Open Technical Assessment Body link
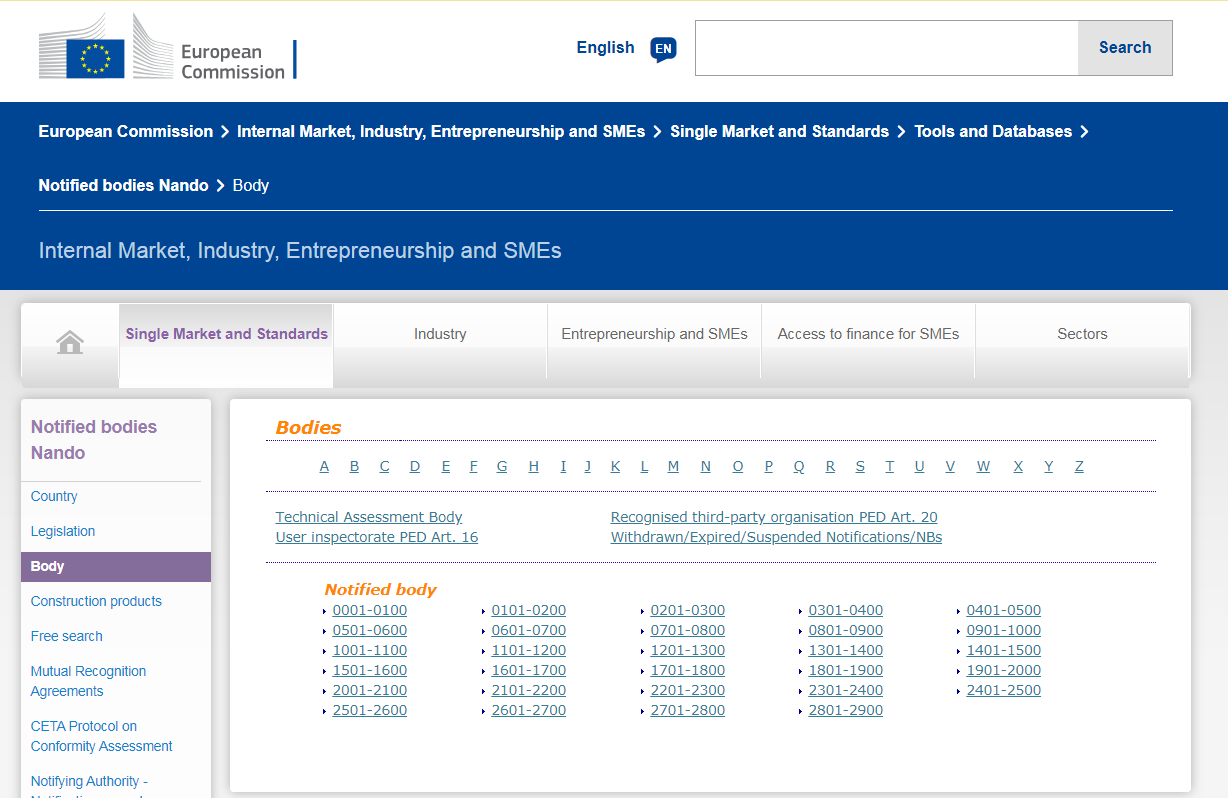 (x=369, y=517)
